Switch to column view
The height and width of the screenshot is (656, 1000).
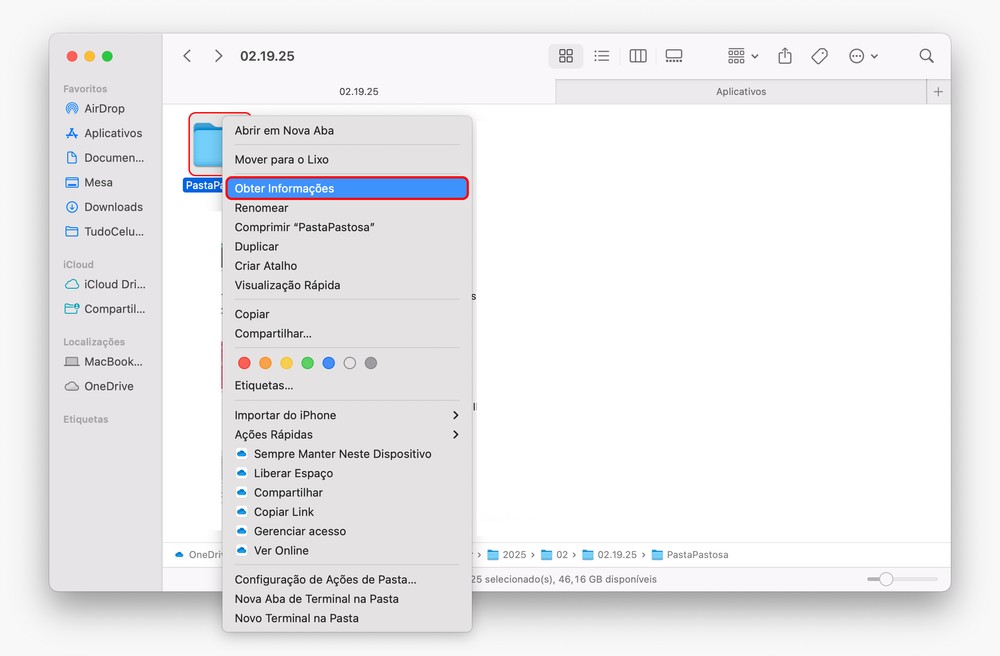pos(638,56)
